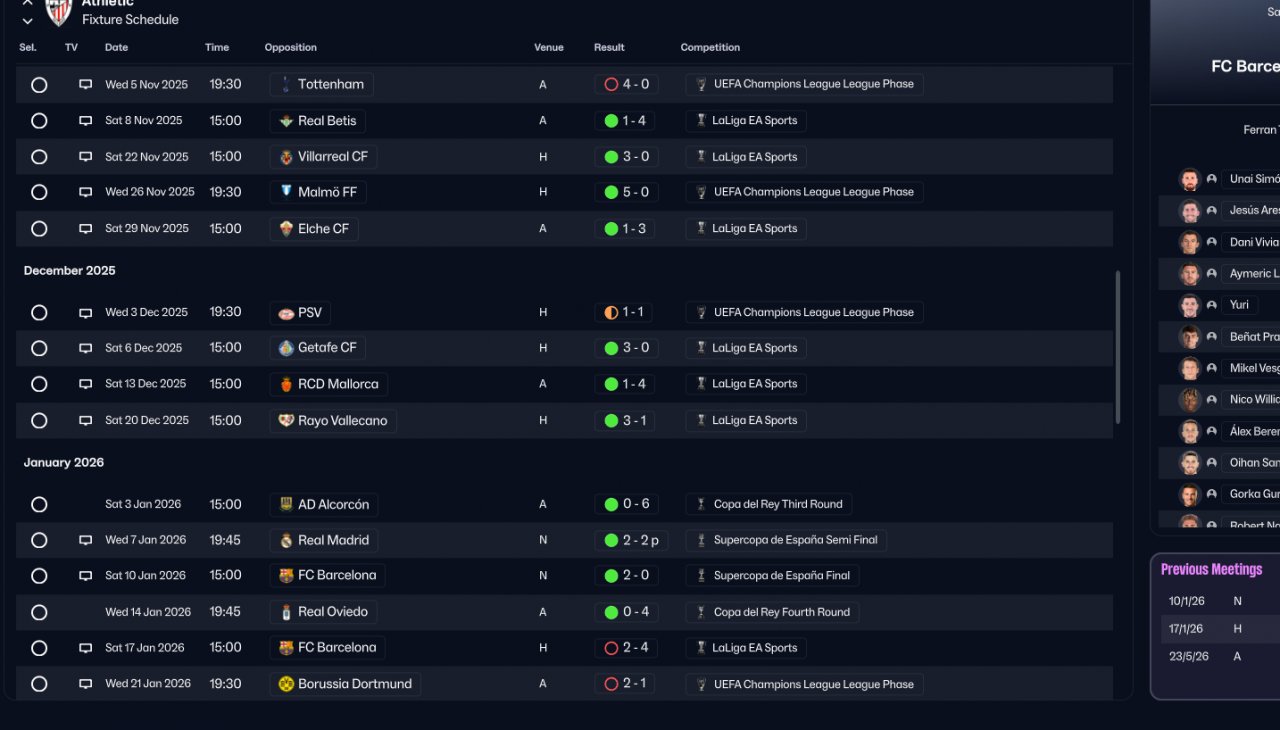Select the Getafe CF fixture radio button

[39, 349]
